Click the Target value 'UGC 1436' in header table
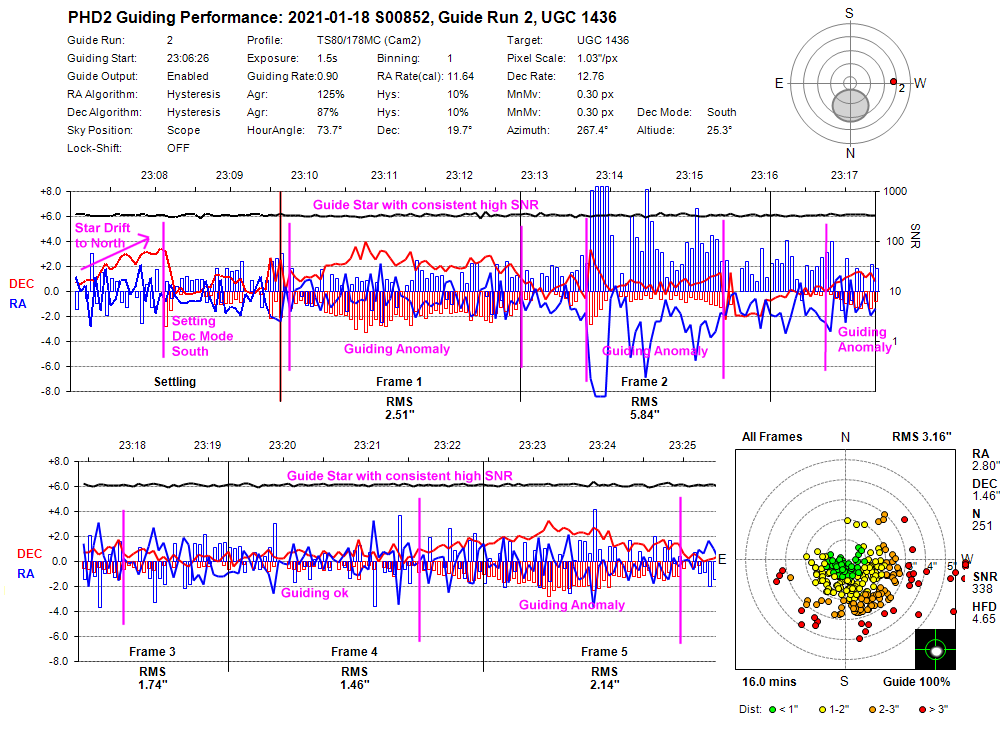The image size is (1000, 729). tap(603, 40)
